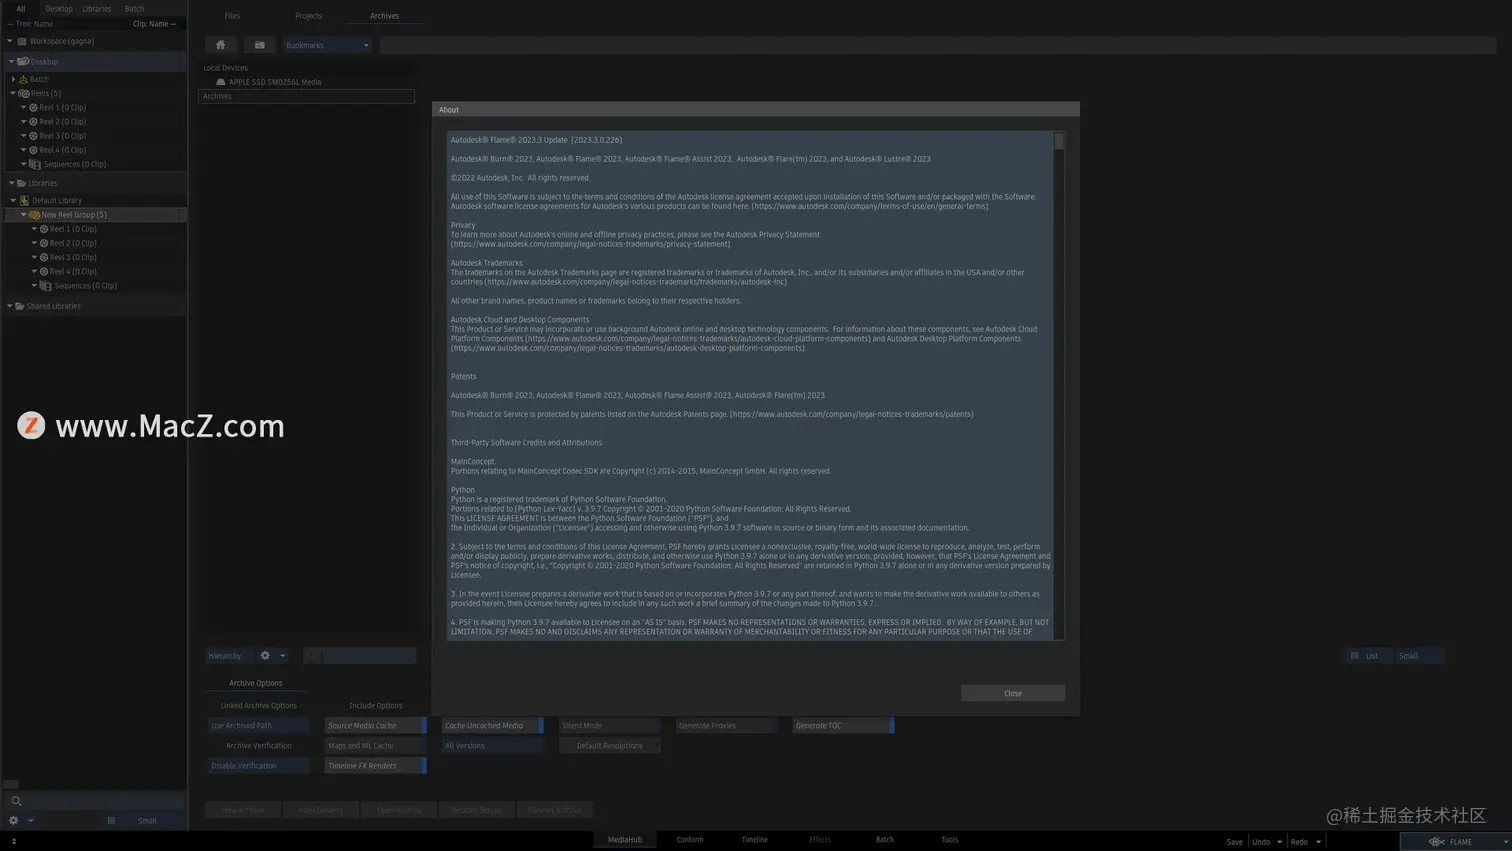Screen dimensions: 1512x851
Task: Toggle Generate Proxies option
Action: [x=726, y=726]
